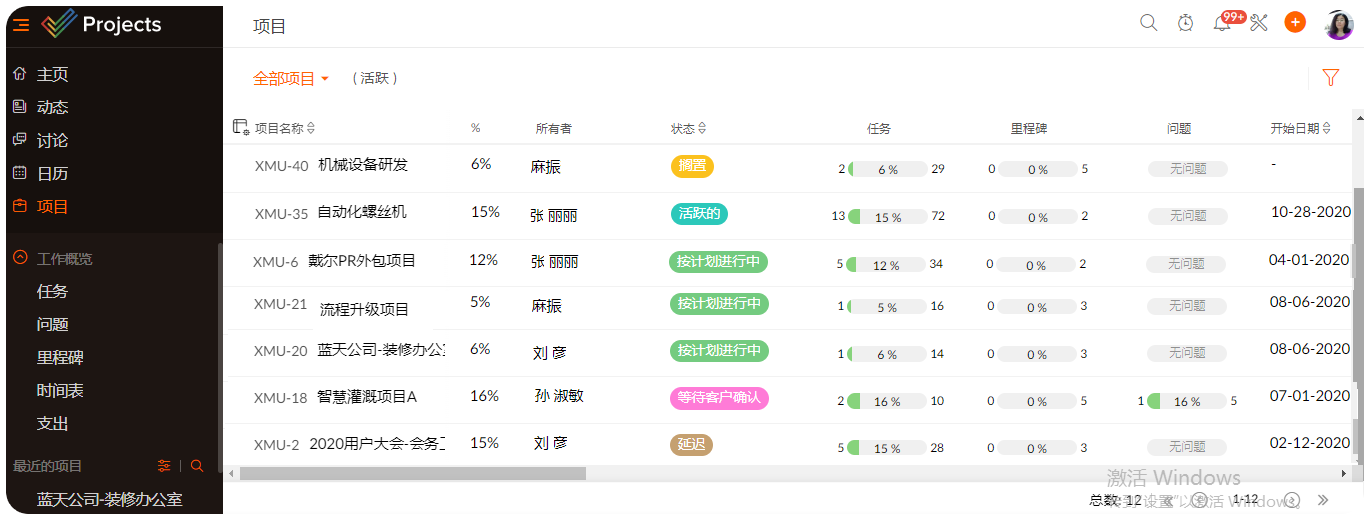Open recent projects settings sliders icon
This screenshot has height=520, width=1370.
click(x=165, y=466)
